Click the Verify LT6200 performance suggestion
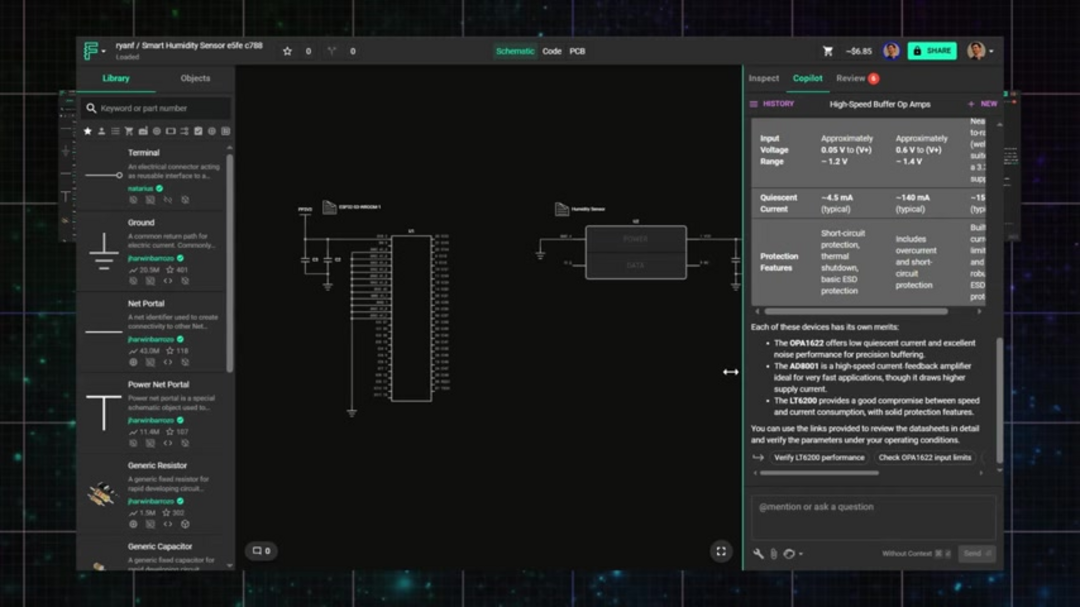 (x=818, y=457)
